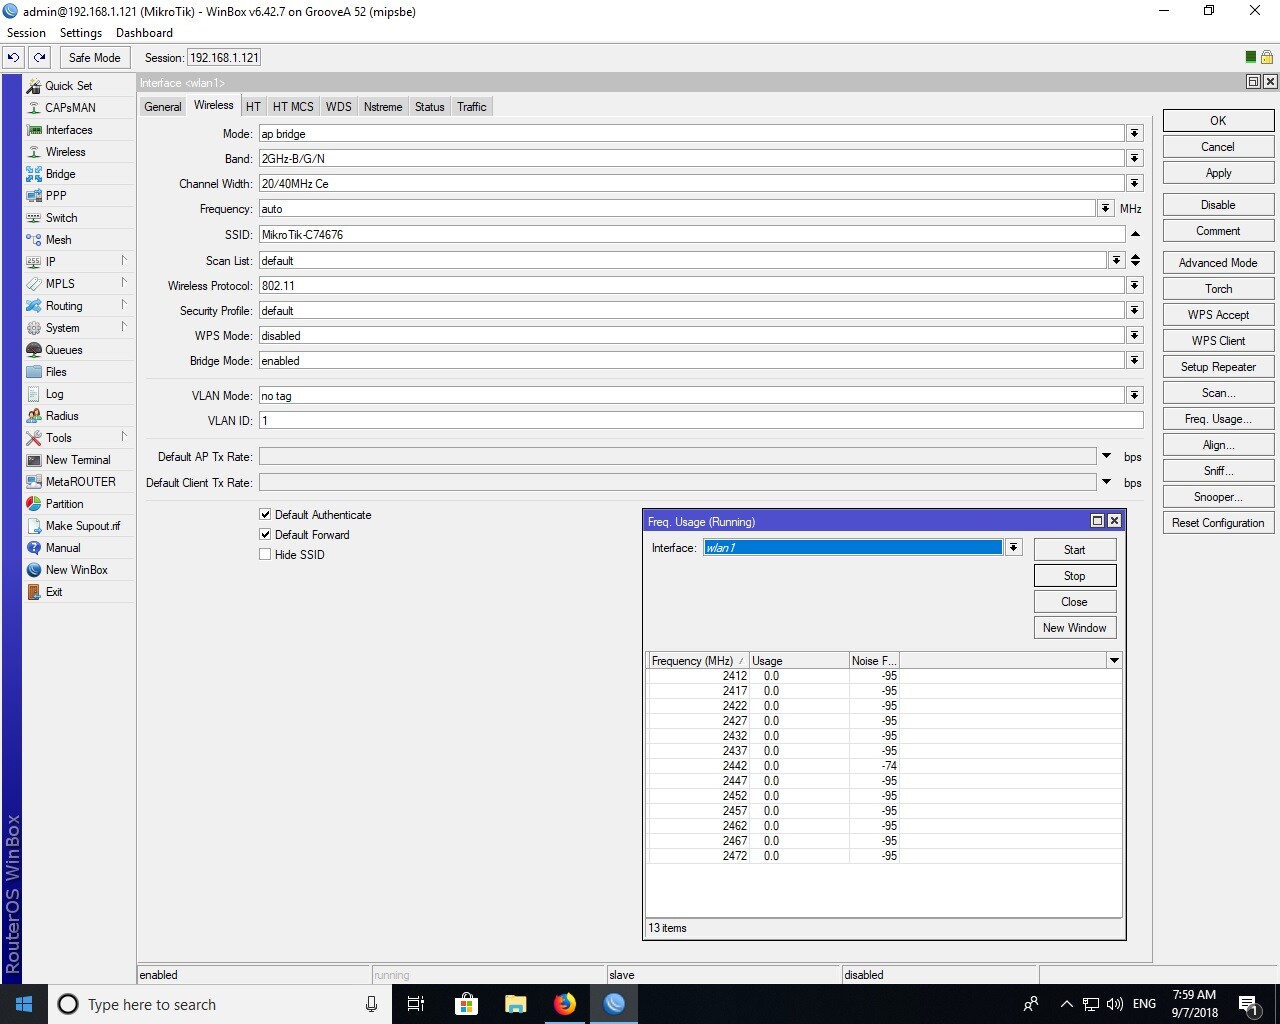1280x1024 pixels.
Task: Click Make Supout.rif icon
Action: 34,526
